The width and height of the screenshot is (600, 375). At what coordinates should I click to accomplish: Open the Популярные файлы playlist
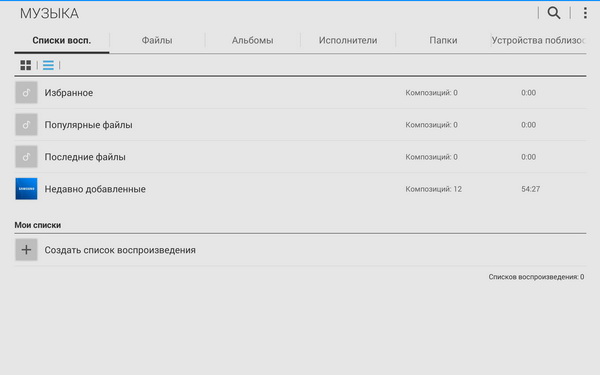(x=300, y=125)
